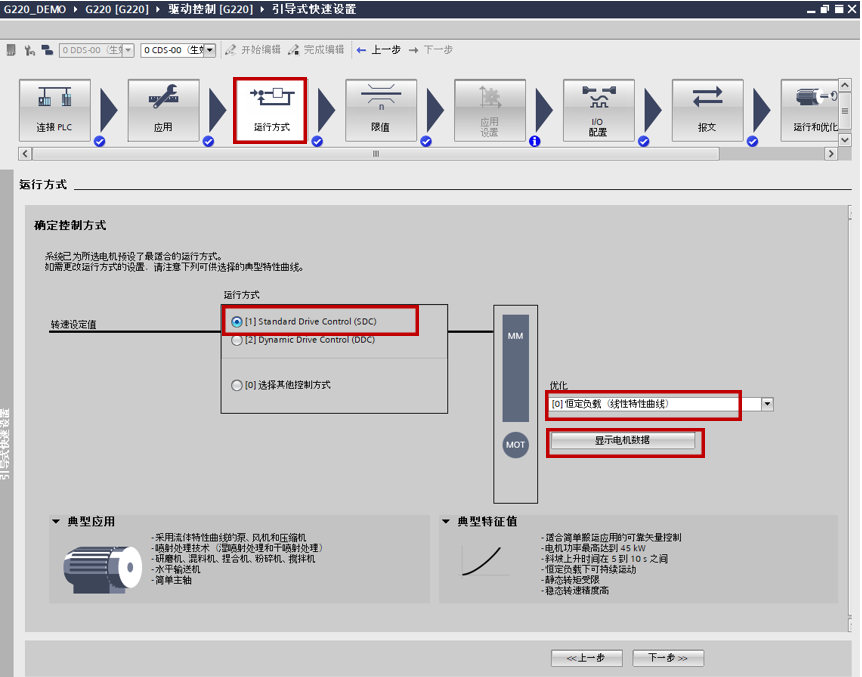Select Standard Drive Control (SDC) mode

tap(237, 322)
